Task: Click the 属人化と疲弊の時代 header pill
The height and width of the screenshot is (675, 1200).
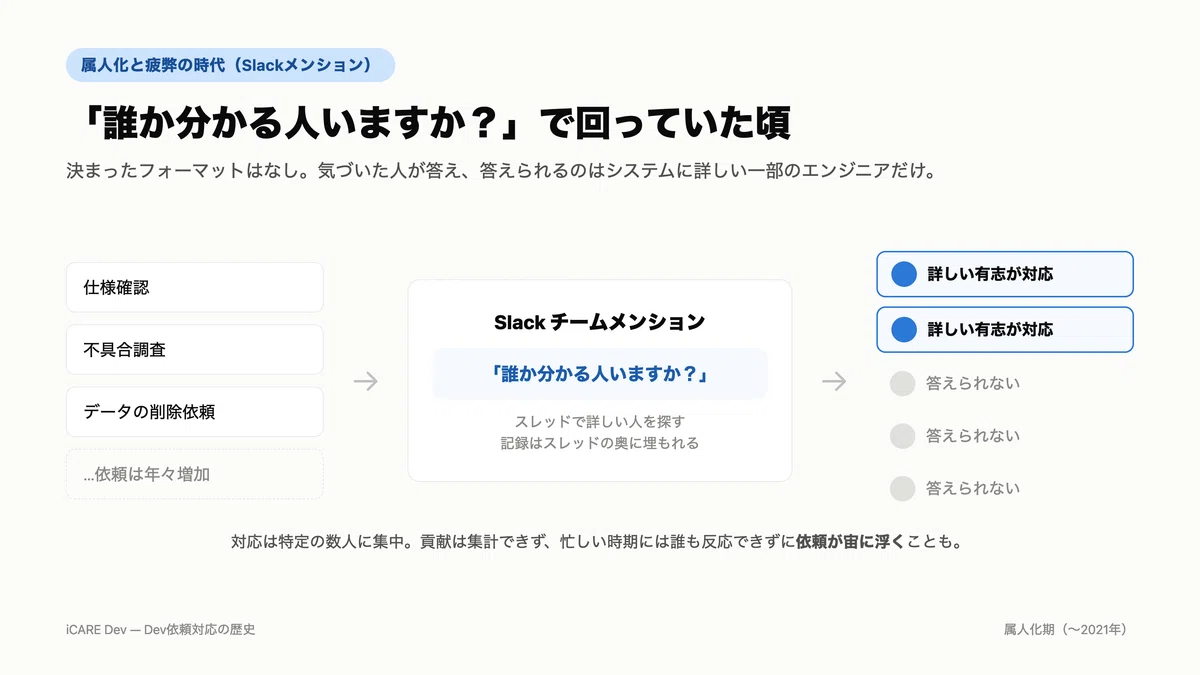Action: point(230,65)
